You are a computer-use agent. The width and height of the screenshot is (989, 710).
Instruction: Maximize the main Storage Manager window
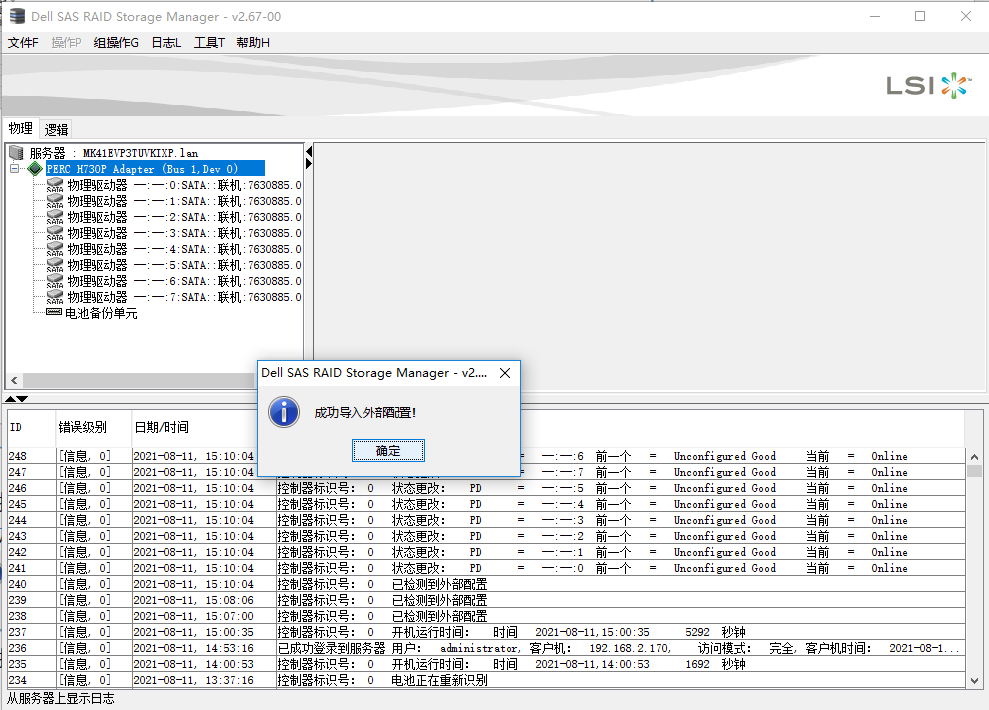[x=920, y=16]
